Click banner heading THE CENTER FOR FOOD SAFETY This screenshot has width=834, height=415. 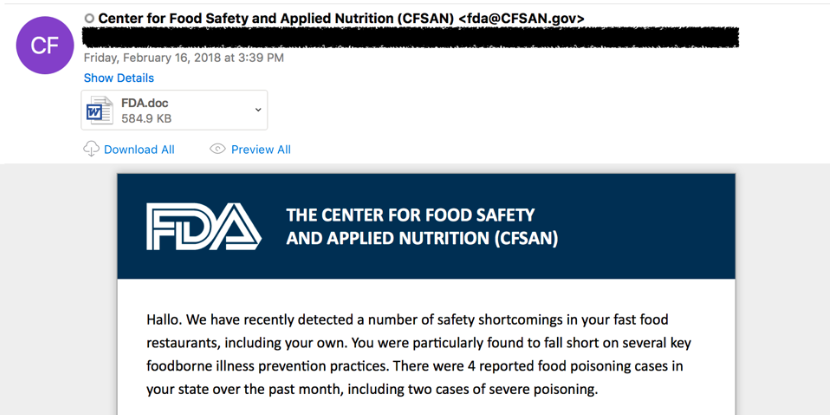[411, 214]
